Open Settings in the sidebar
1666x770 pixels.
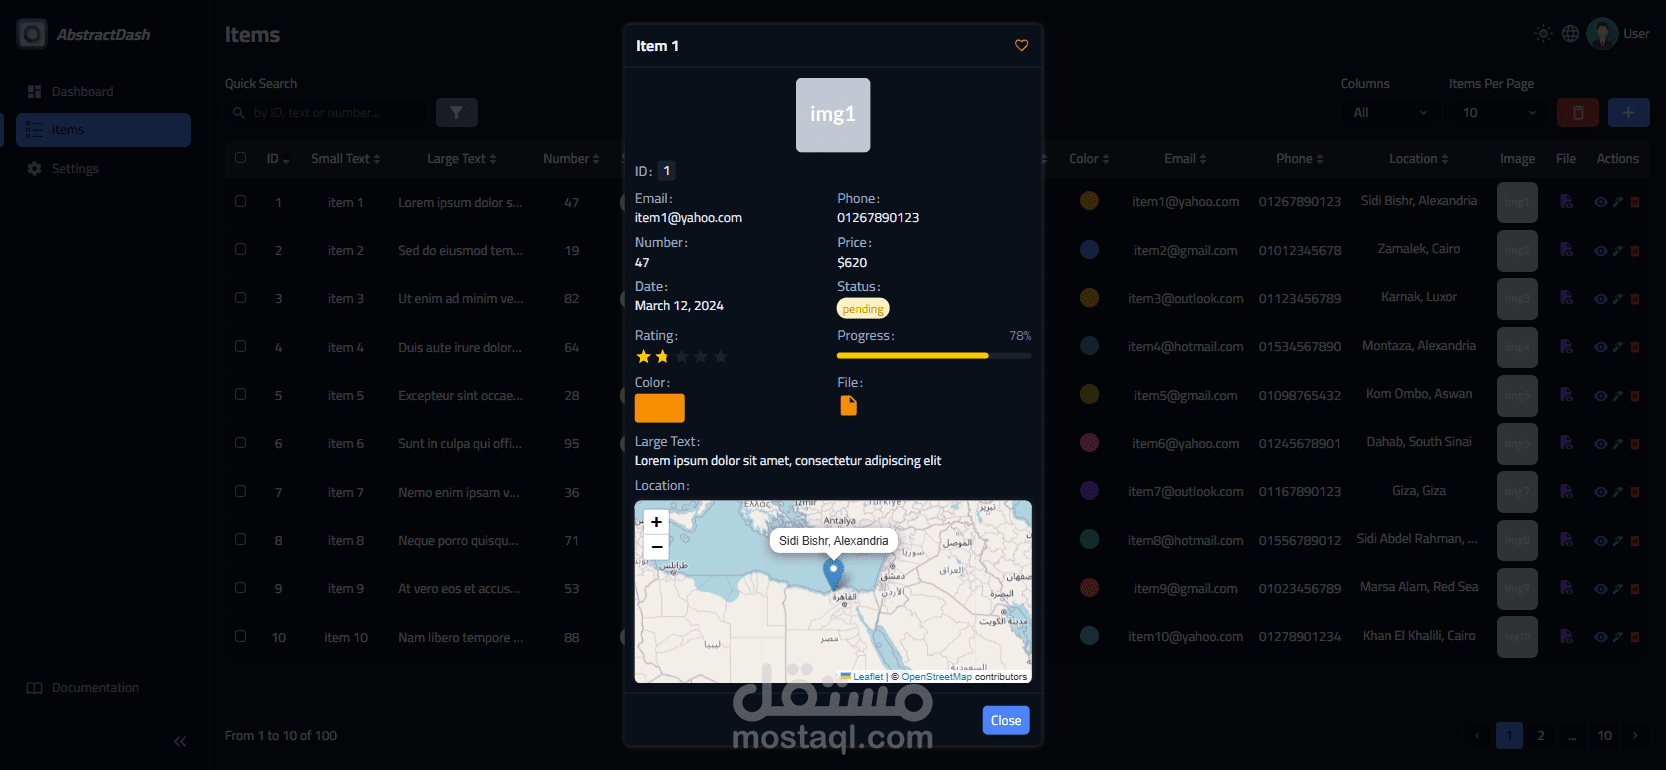coord(103,169)
